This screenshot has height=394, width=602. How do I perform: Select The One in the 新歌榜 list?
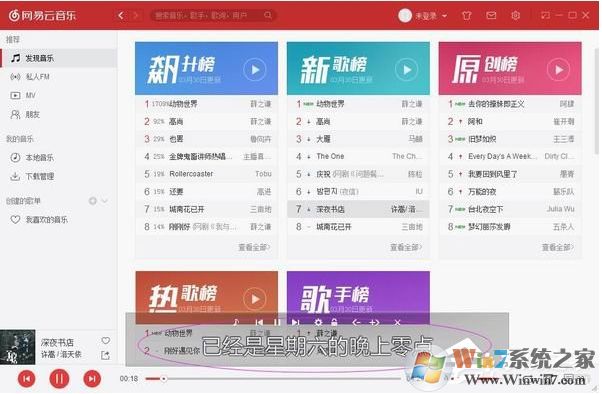pyautogui.click(x=358, y=156)
